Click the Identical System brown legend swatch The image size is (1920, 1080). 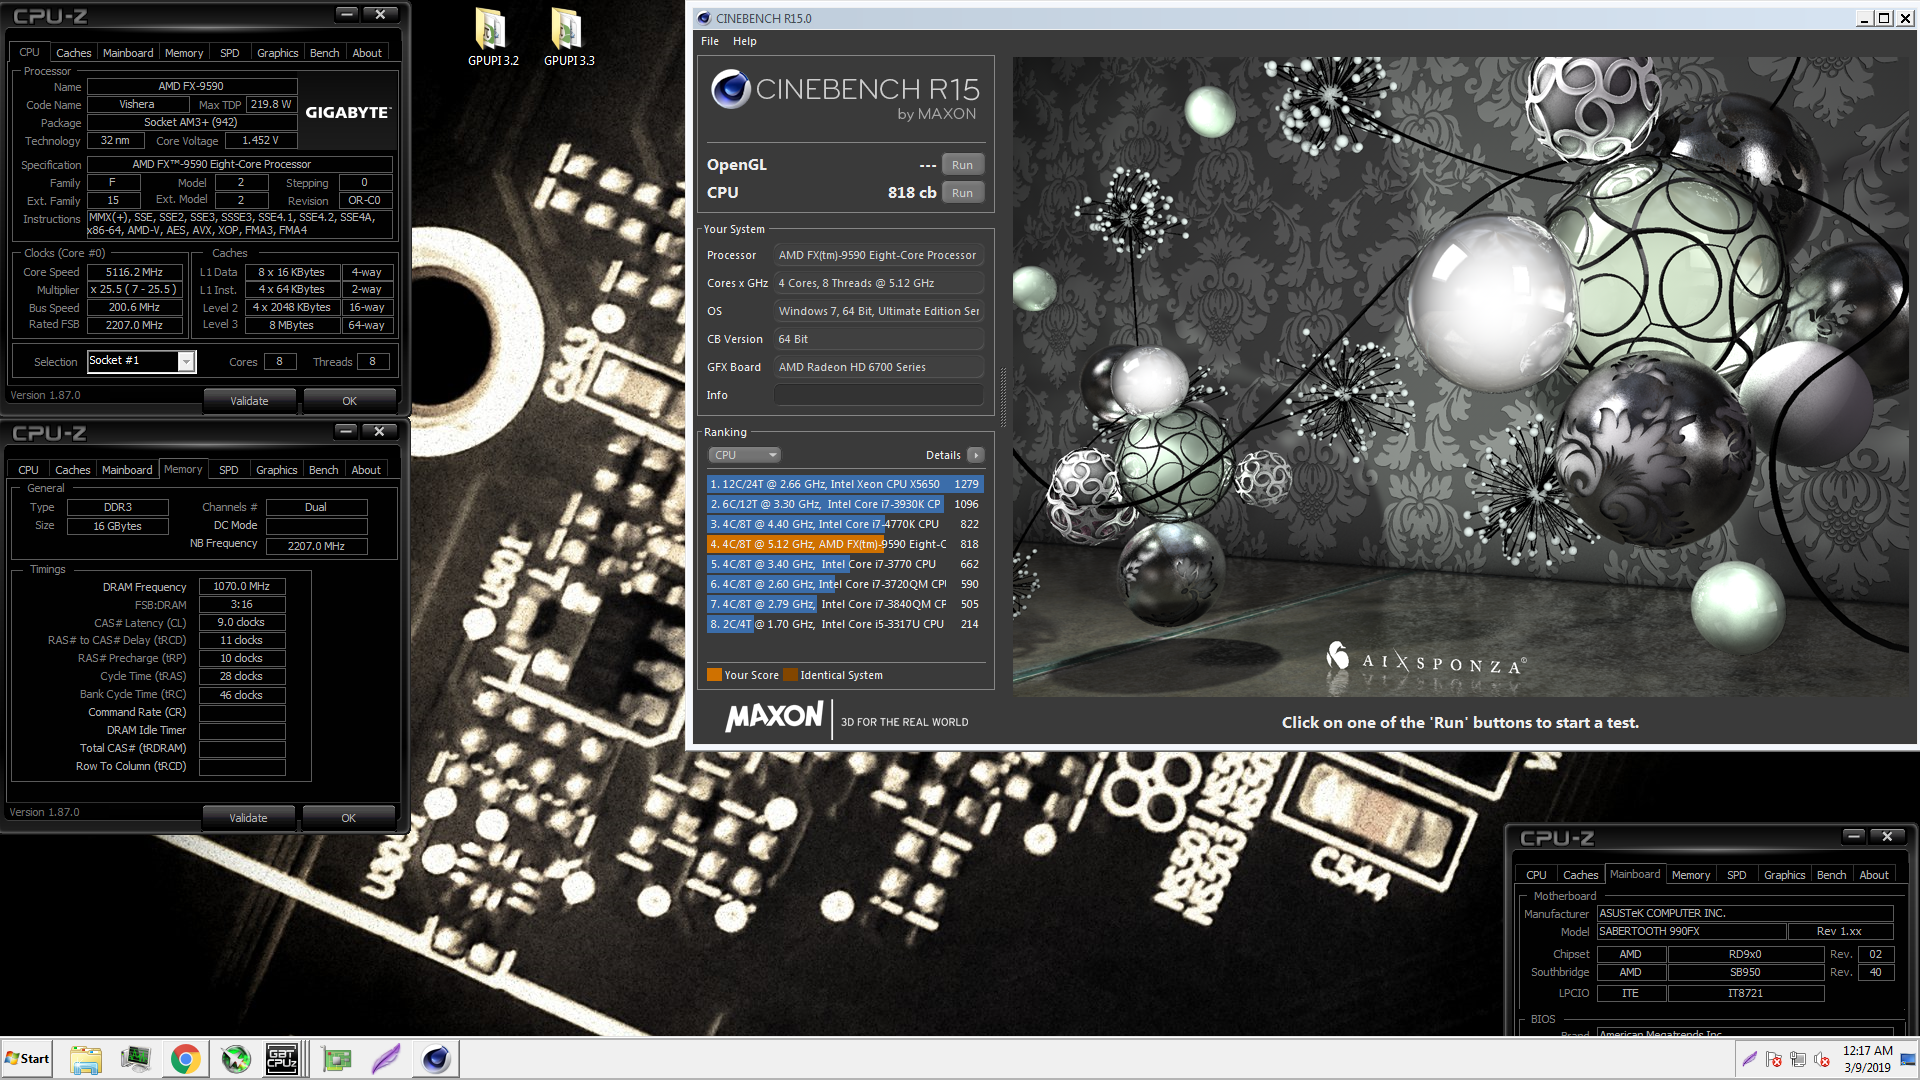[x=790, y=675]
